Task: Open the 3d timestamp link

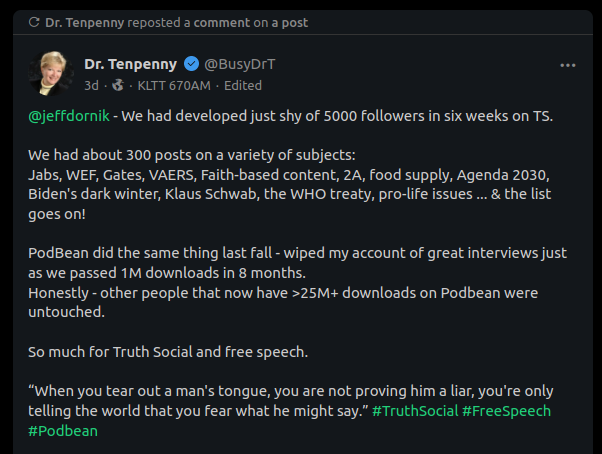Action: [x=91, y=85]
